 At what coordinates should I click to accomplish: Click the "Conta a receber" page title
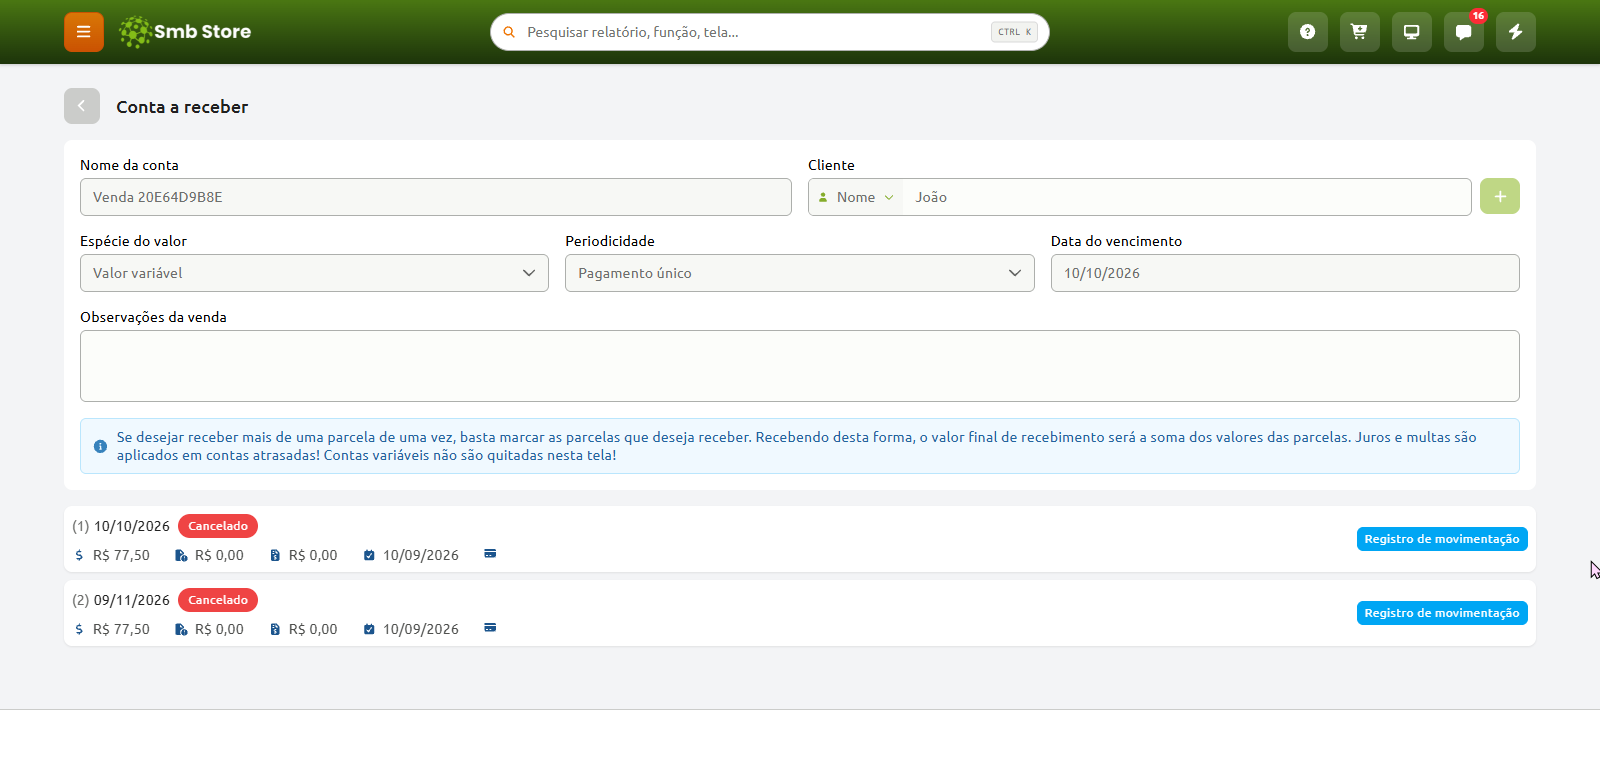click(182, 107)
